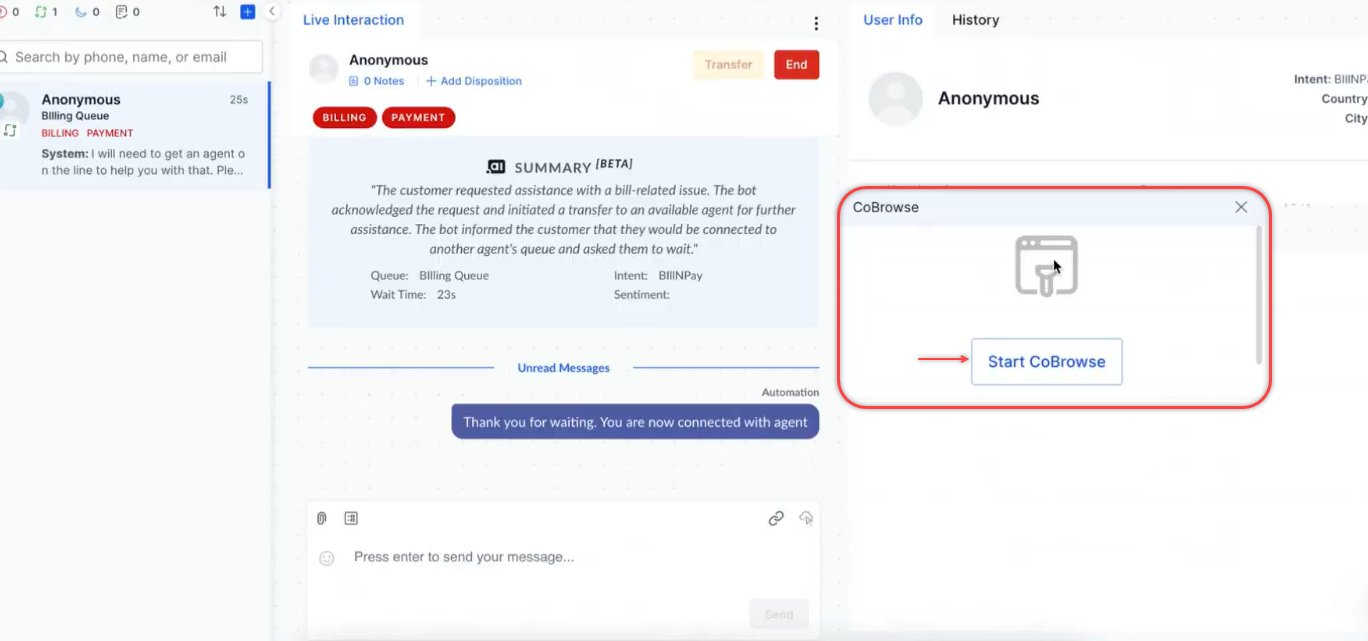Screen dimensions: 1368x641
Task: Click the 'Sentiment:' label in the summary
Action: click(x=642, y=295)
